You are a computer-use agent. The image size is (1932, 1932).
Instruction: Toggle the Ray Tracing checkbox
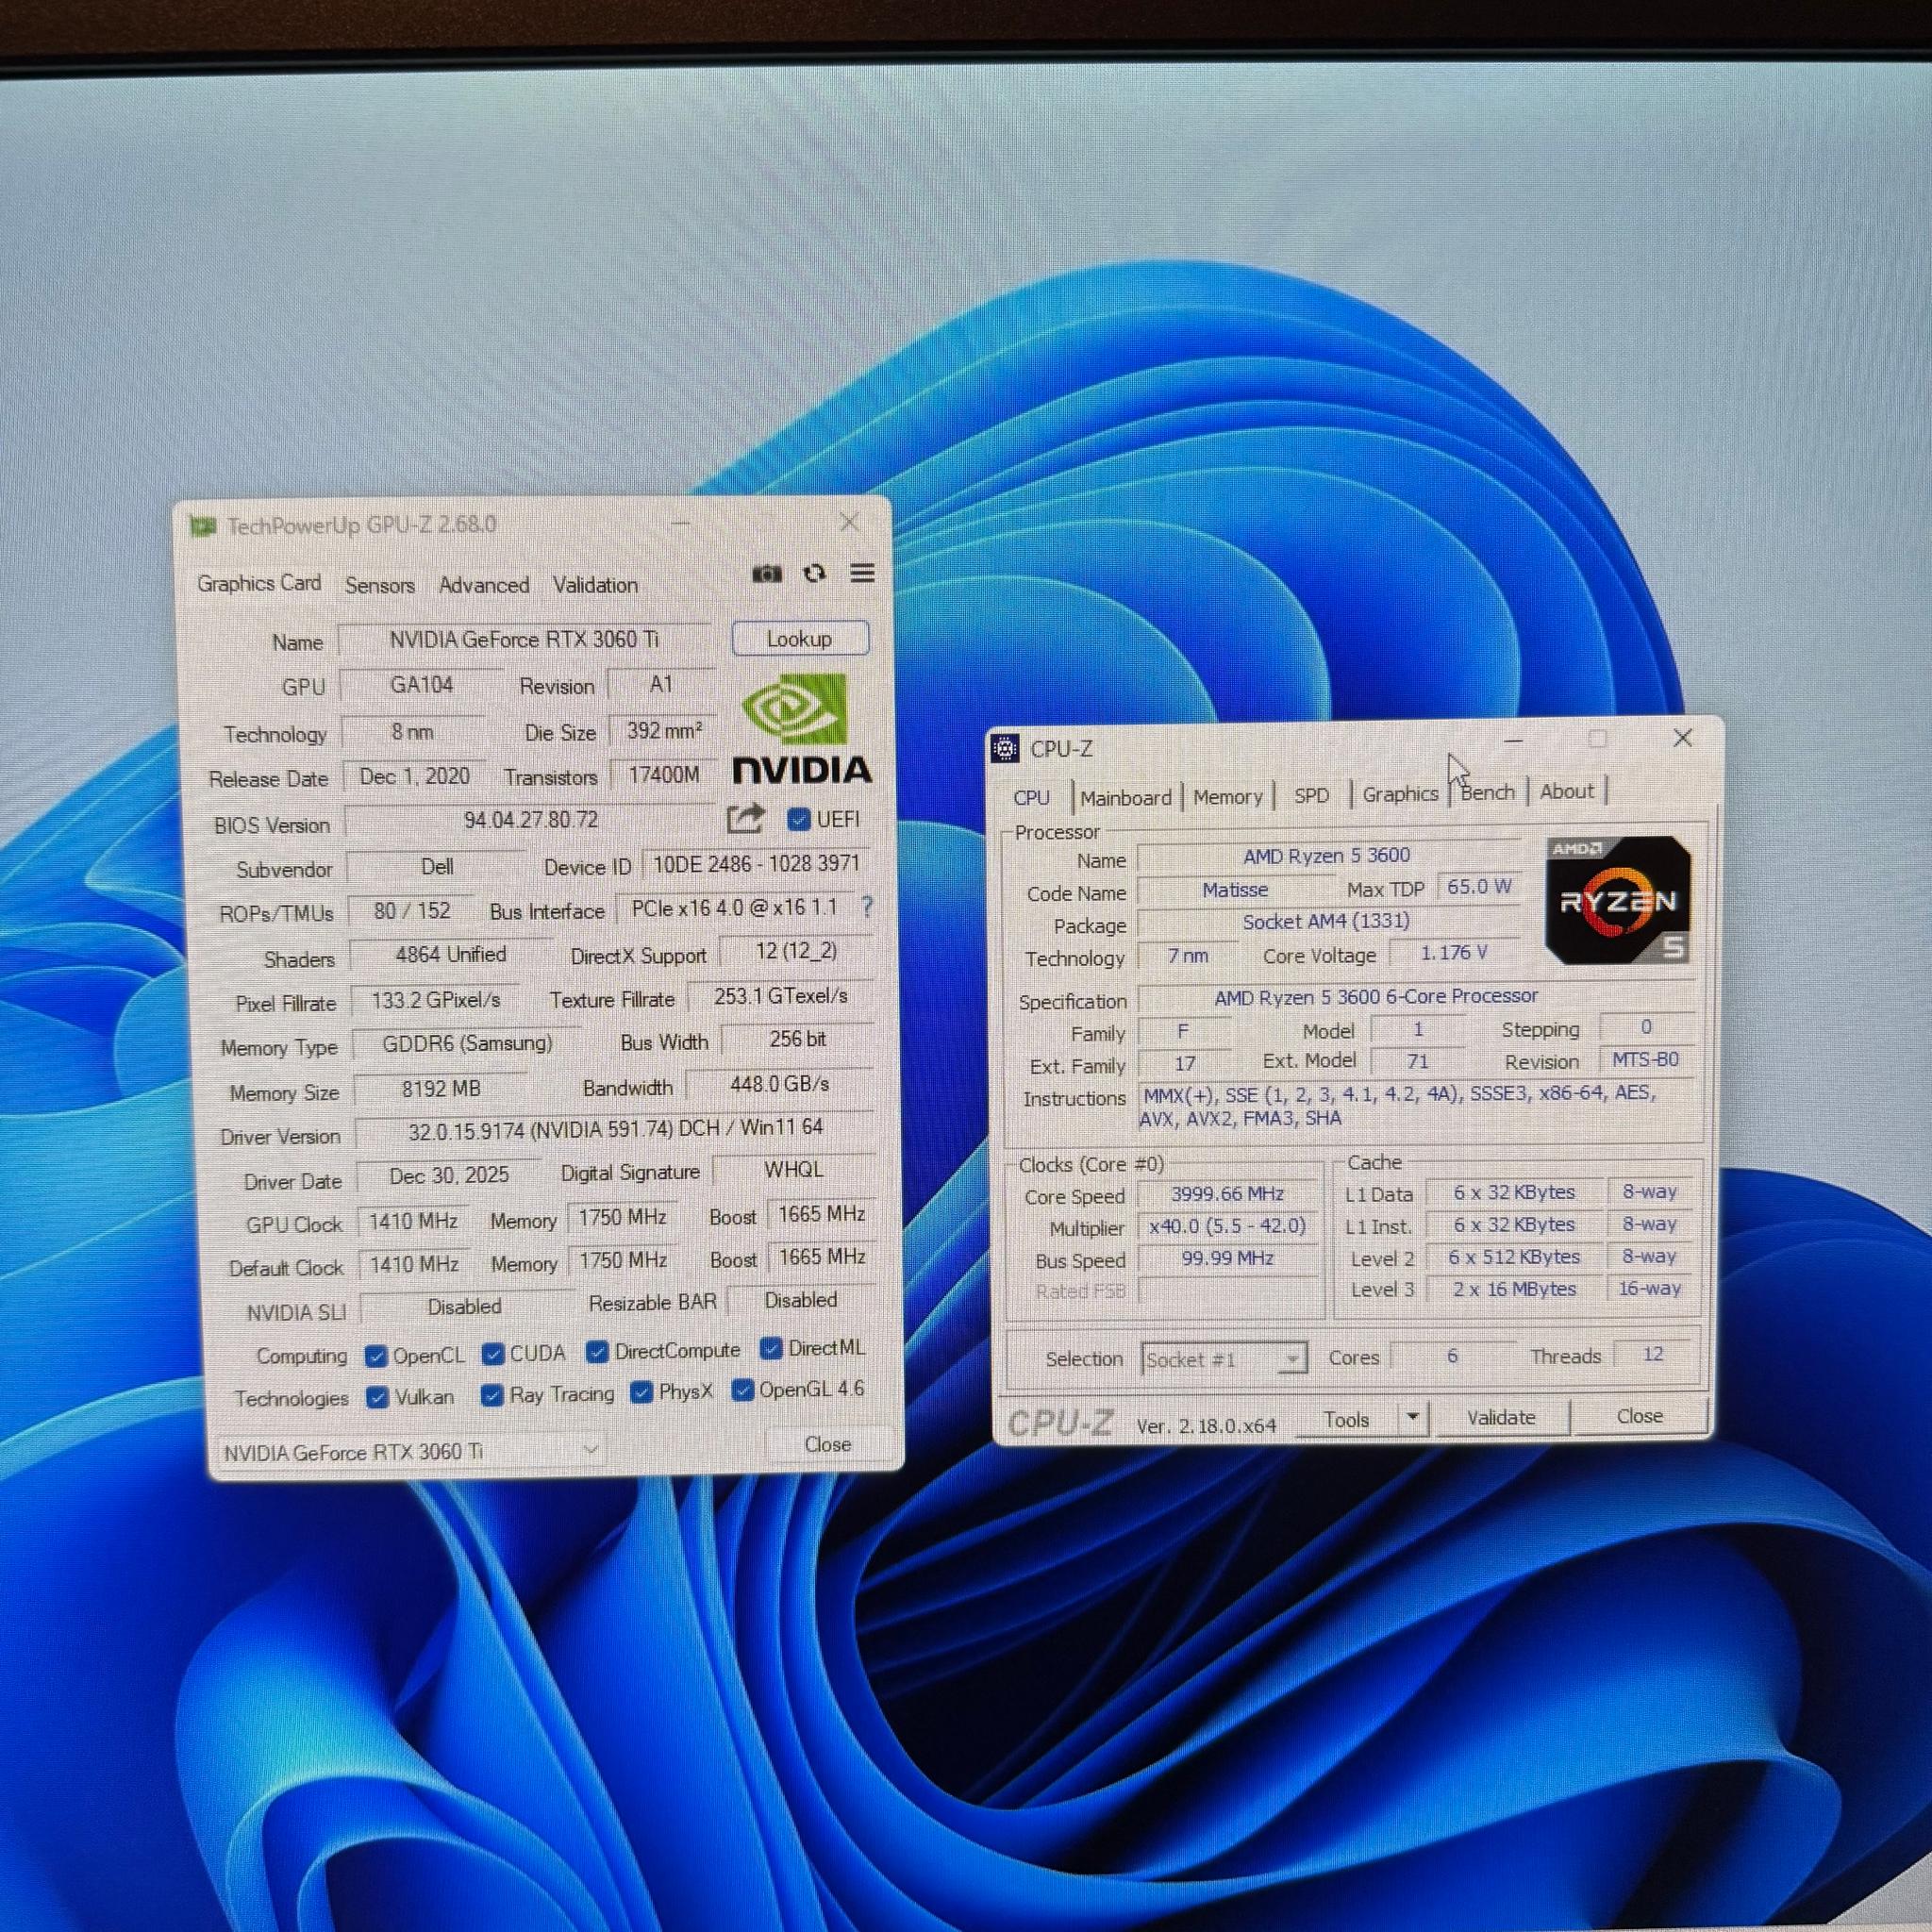click(x=491, y=1395)
